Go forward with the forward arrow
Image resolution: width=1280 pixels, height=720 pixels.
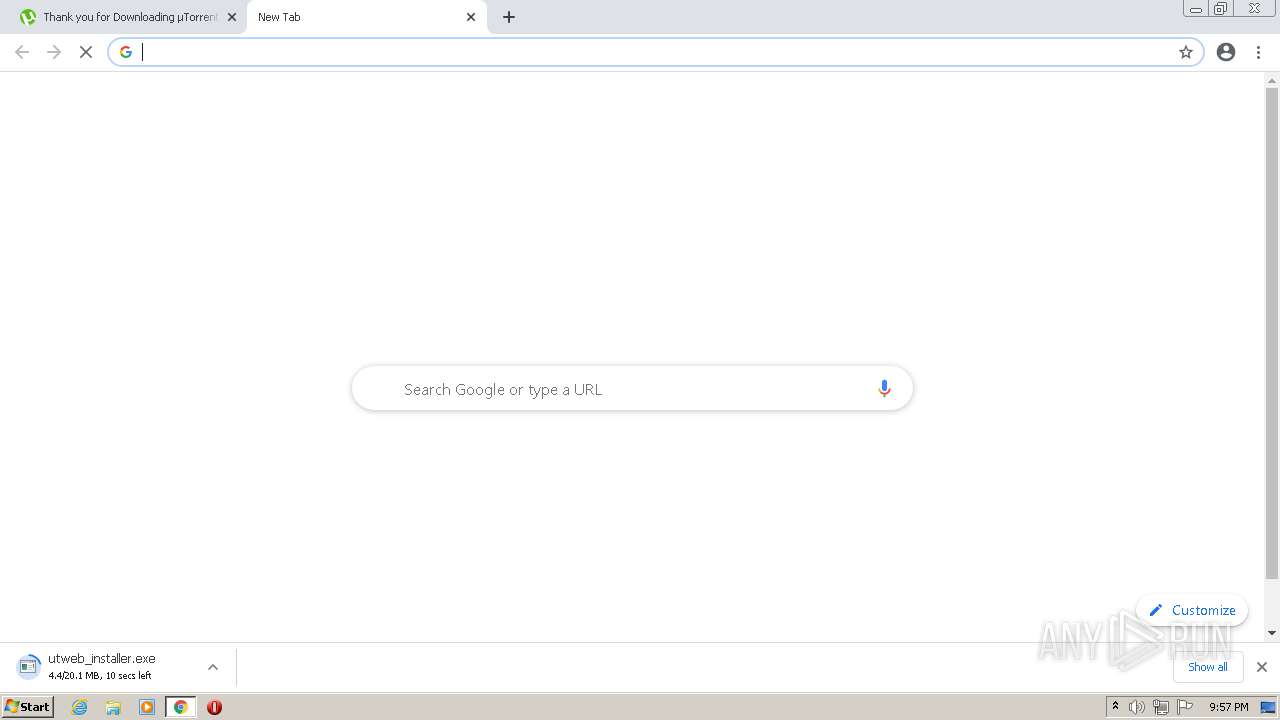click(54, 52)
